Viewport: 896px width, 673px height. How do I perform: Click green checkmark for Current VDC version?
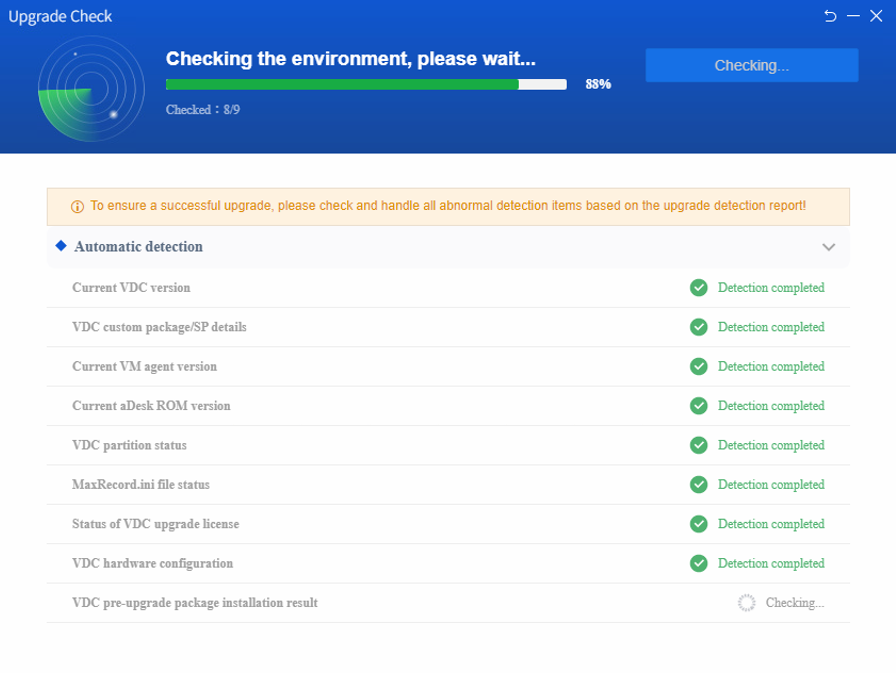[x=698, y=287]
